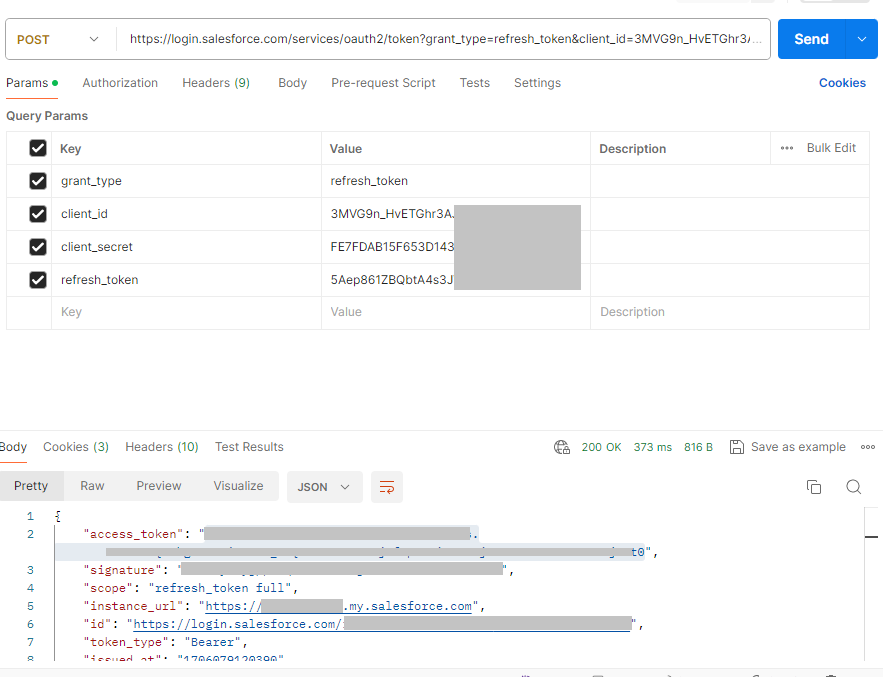The image size is (883, 677).
Task: Open the Pre-request Script tab
Action: pyautogui.click(x=383, y=83)
